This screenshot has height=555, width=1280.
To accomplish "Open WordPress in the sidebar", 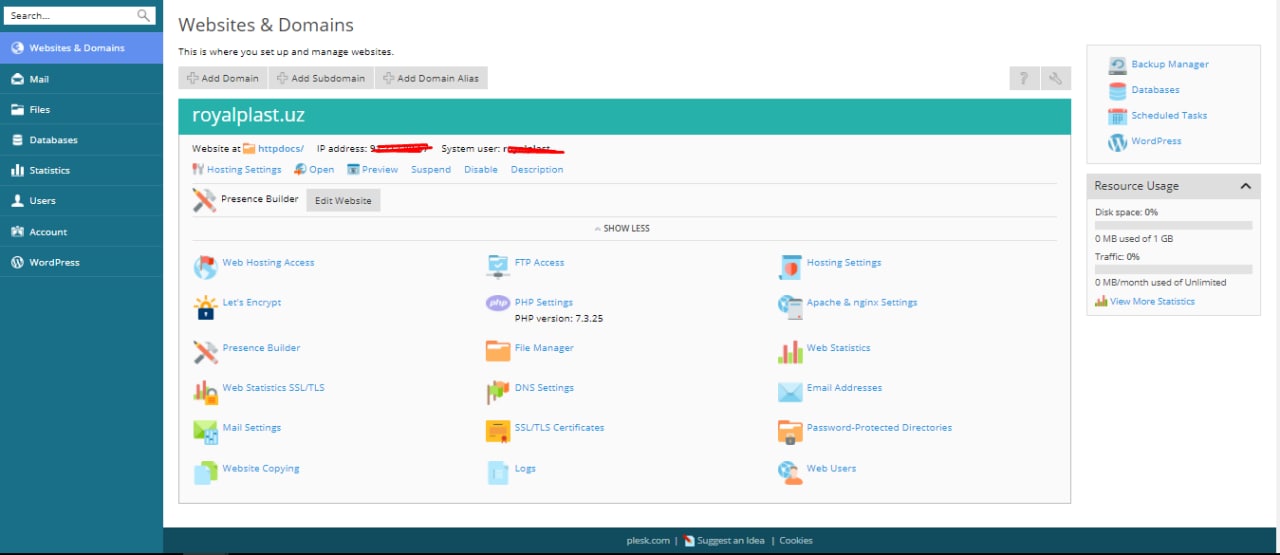I will pyautogui.click(x=81, y=262).
